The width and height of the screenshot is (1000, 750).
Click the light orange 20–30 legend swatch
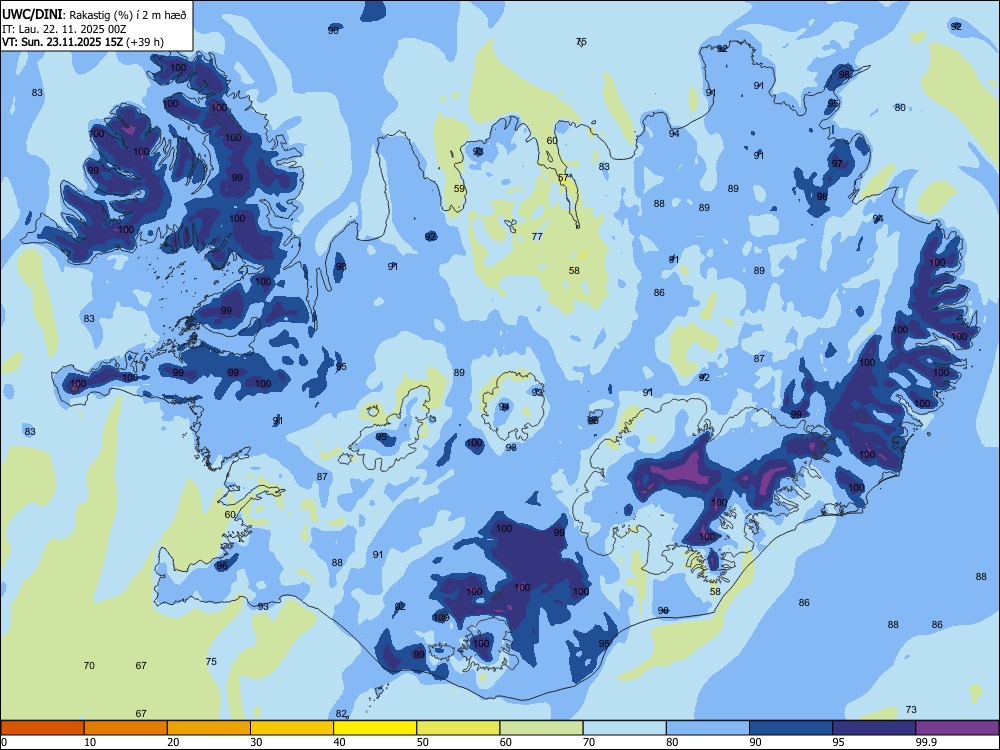point(209,728)
